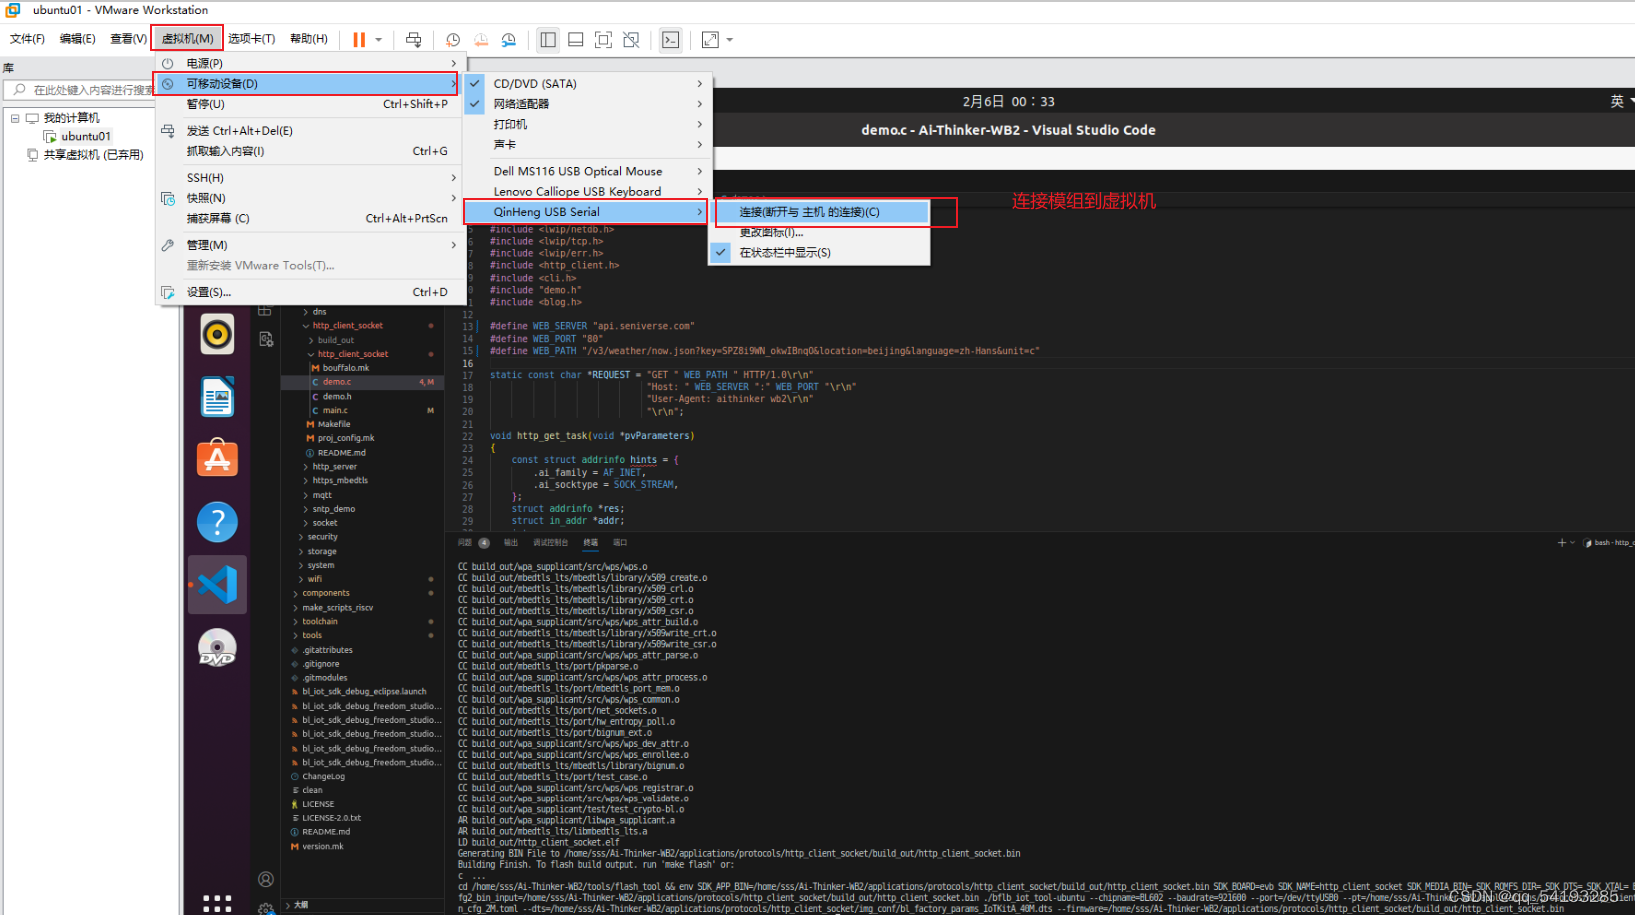Select 共享虚拟机 (已弃用) in library
This screenshot has width=1635, height=915.
point(93,155)
